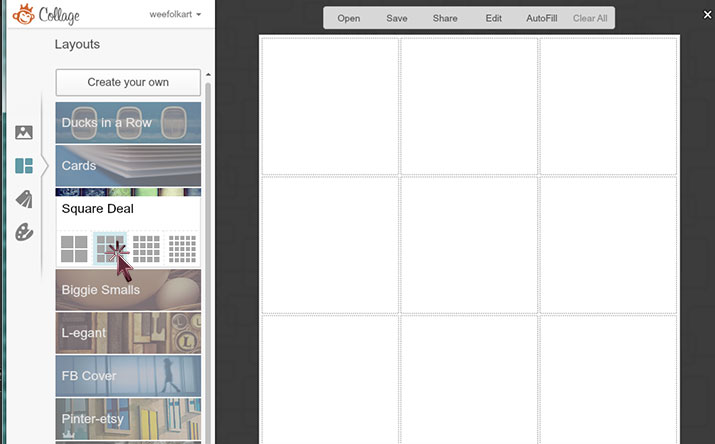Open the Swatches panel icon in sidebar
The height and width of the screenshot is (444, 715).
24,199
